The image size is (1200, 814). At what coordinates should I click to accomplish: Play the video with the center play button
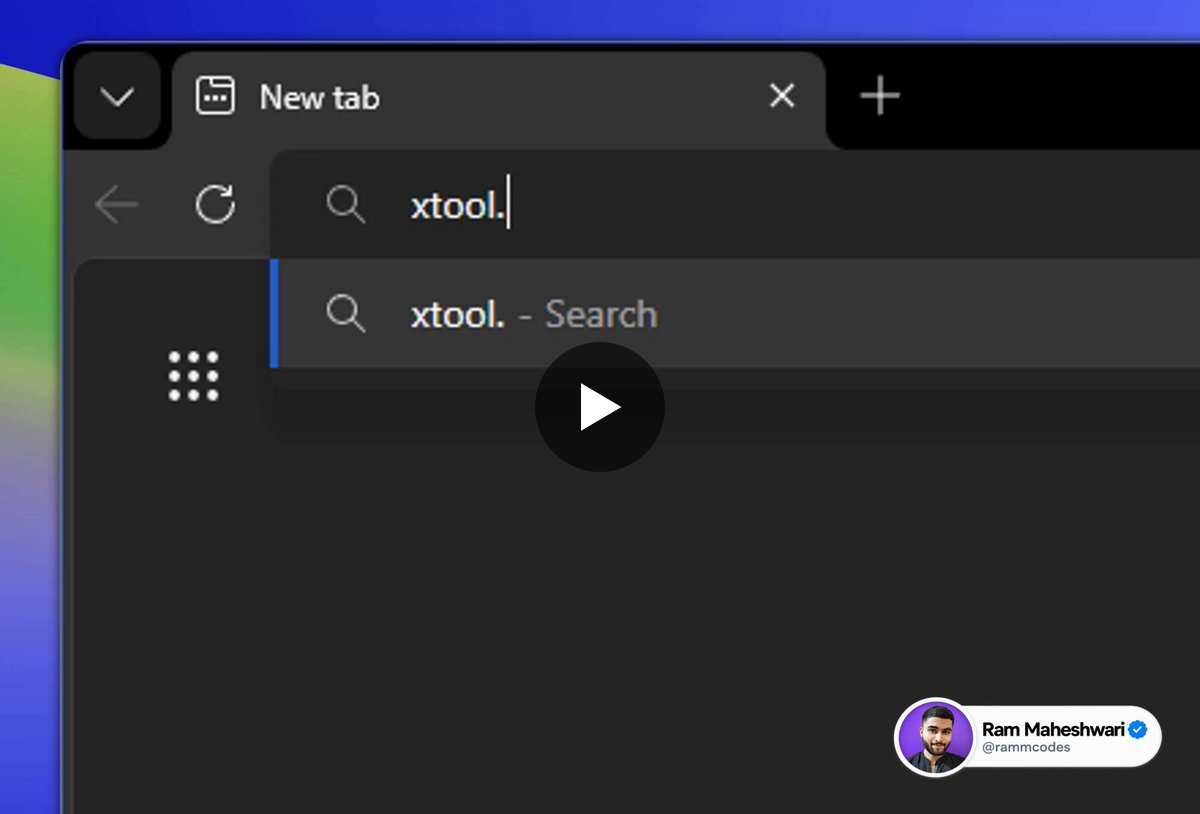pos(600,407)
